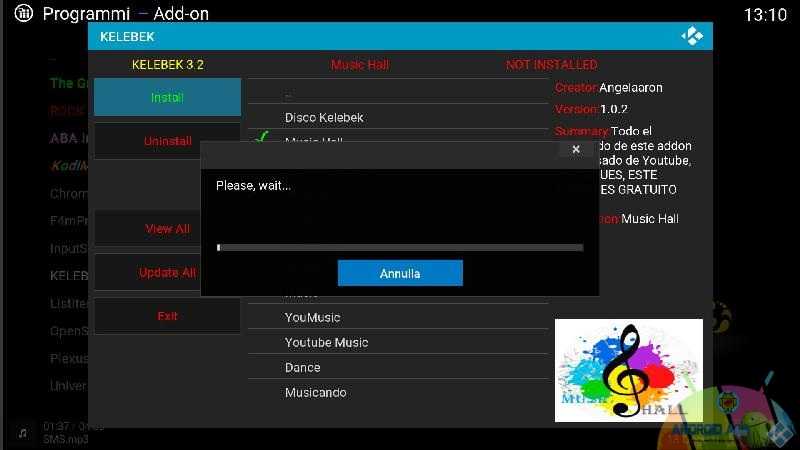Select Musicando entry in the list

click(x=398, y=392)
